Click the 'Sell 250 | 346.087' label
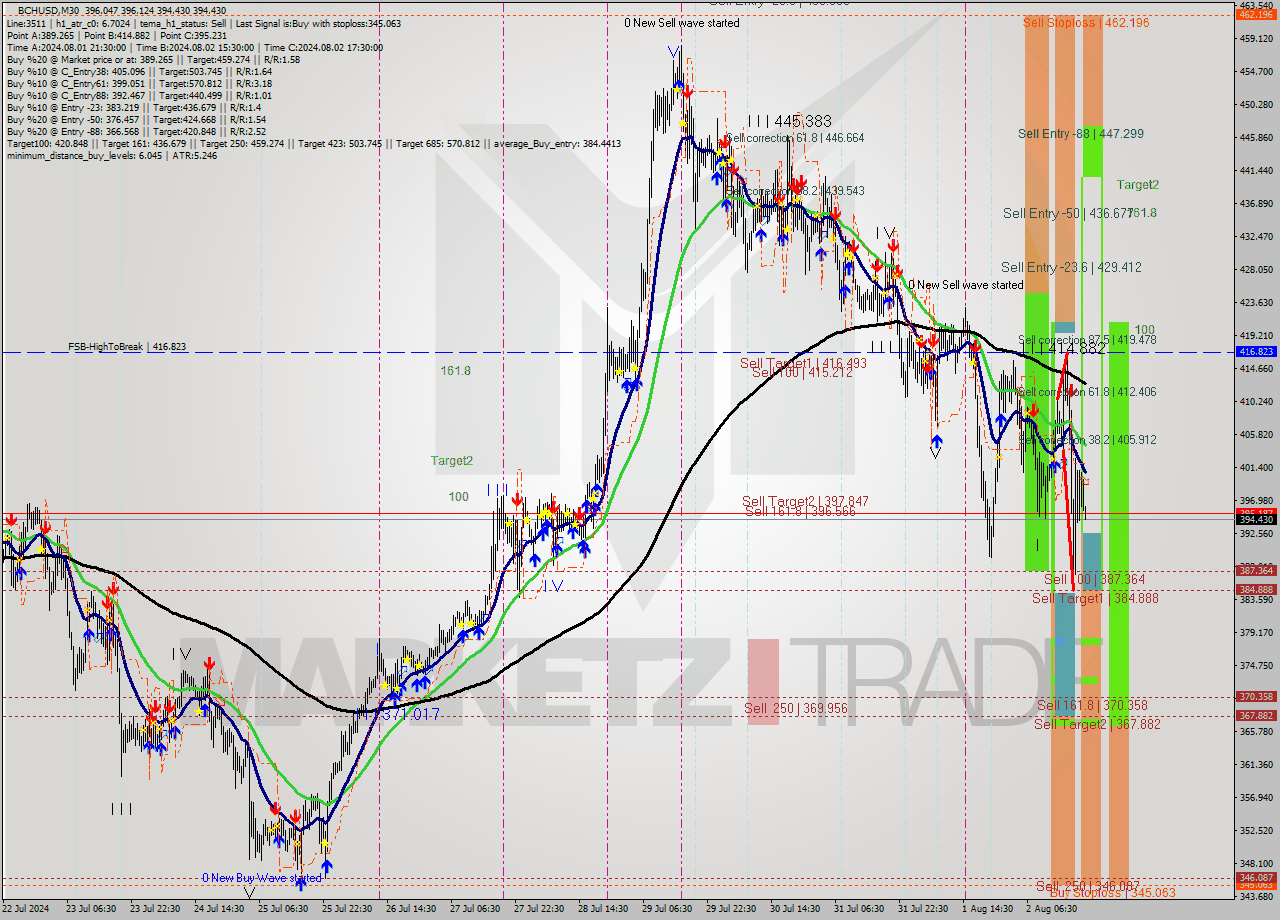 [x=1087, y=886]
